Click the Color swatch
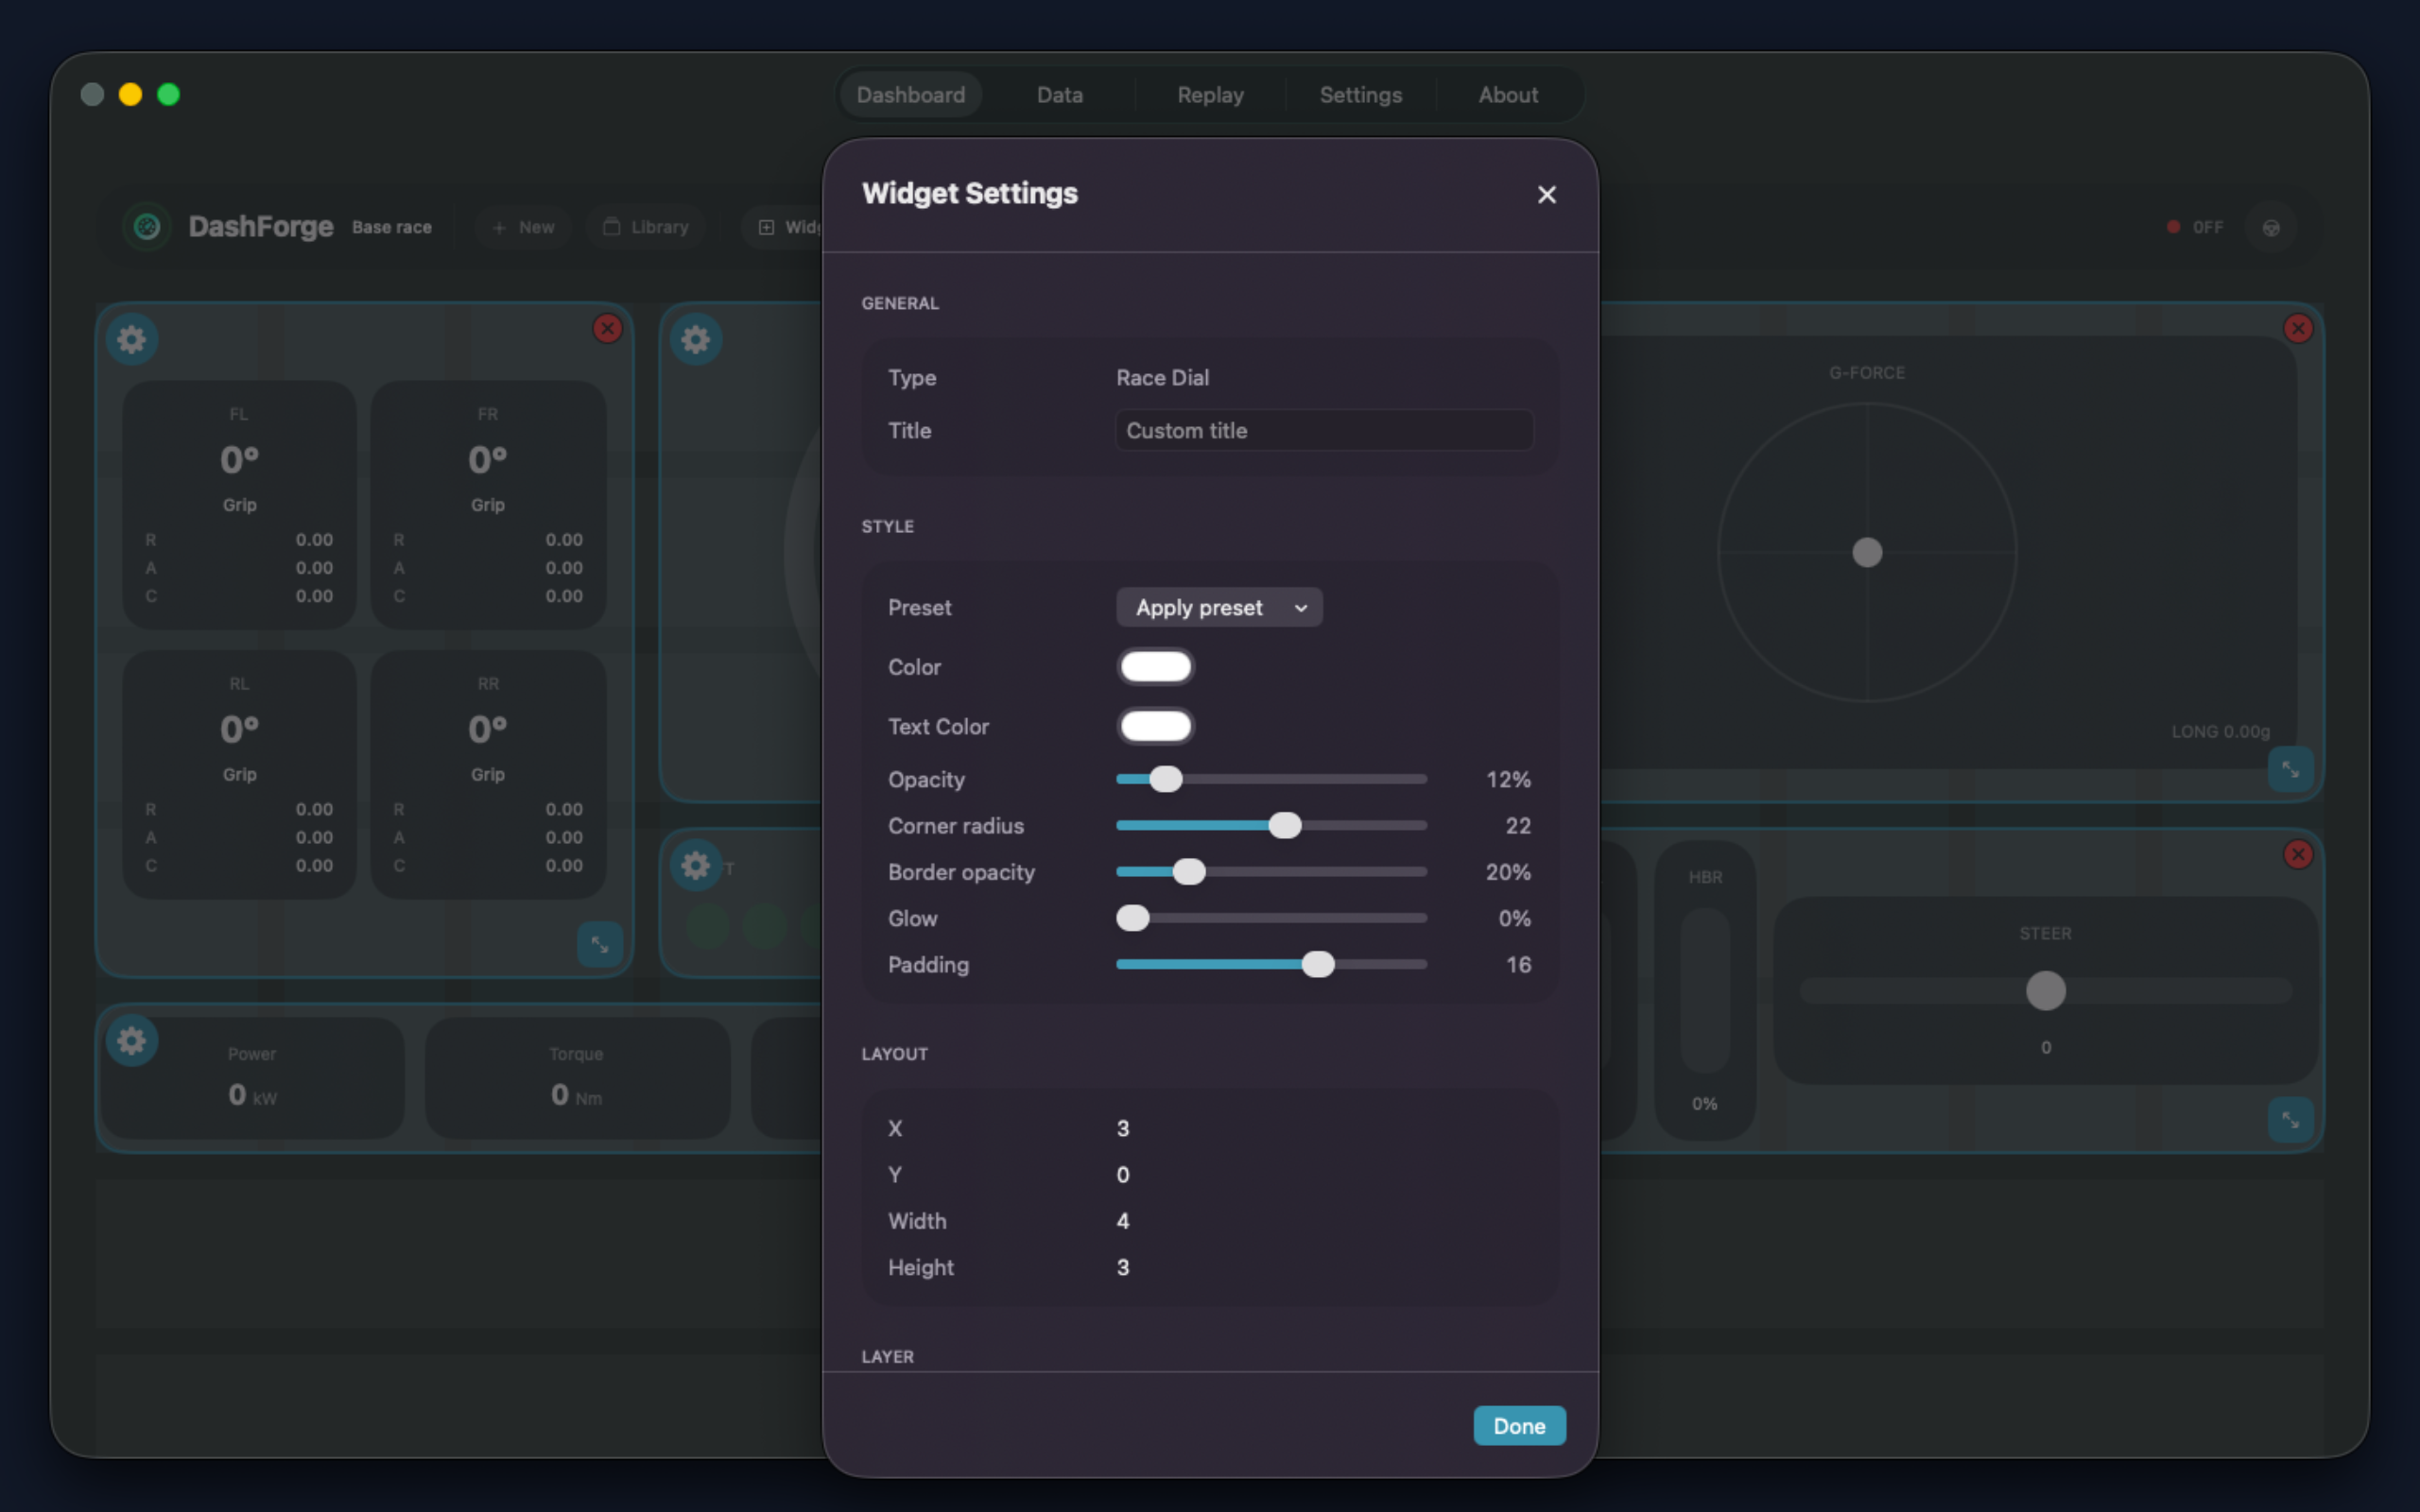This screenshot has width=2420, height=1512. click(1155, 667)
